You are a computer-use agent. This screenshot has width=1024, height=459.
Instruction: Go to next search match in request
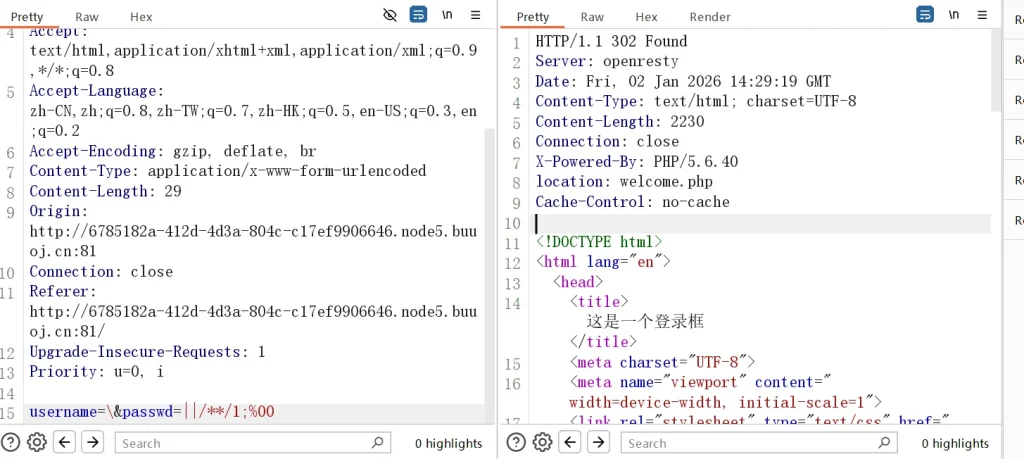tap(92, 442)
